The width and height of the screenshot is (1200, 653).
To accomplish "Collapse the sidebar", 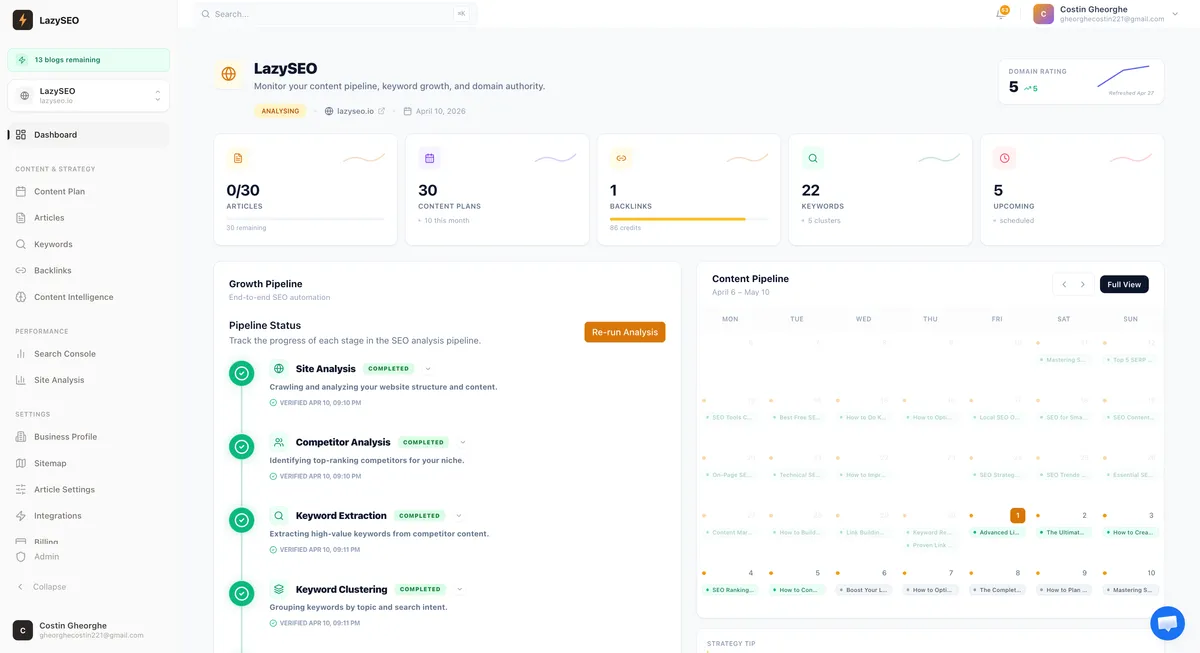I will [x=41, y=587].
